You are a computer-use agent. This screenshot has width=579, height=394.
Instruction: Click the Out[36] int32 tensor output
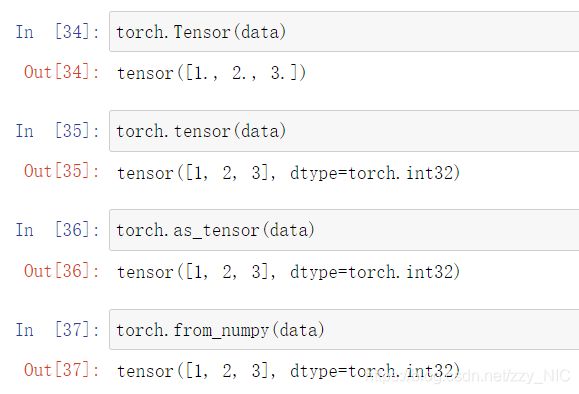pos(288,272)
